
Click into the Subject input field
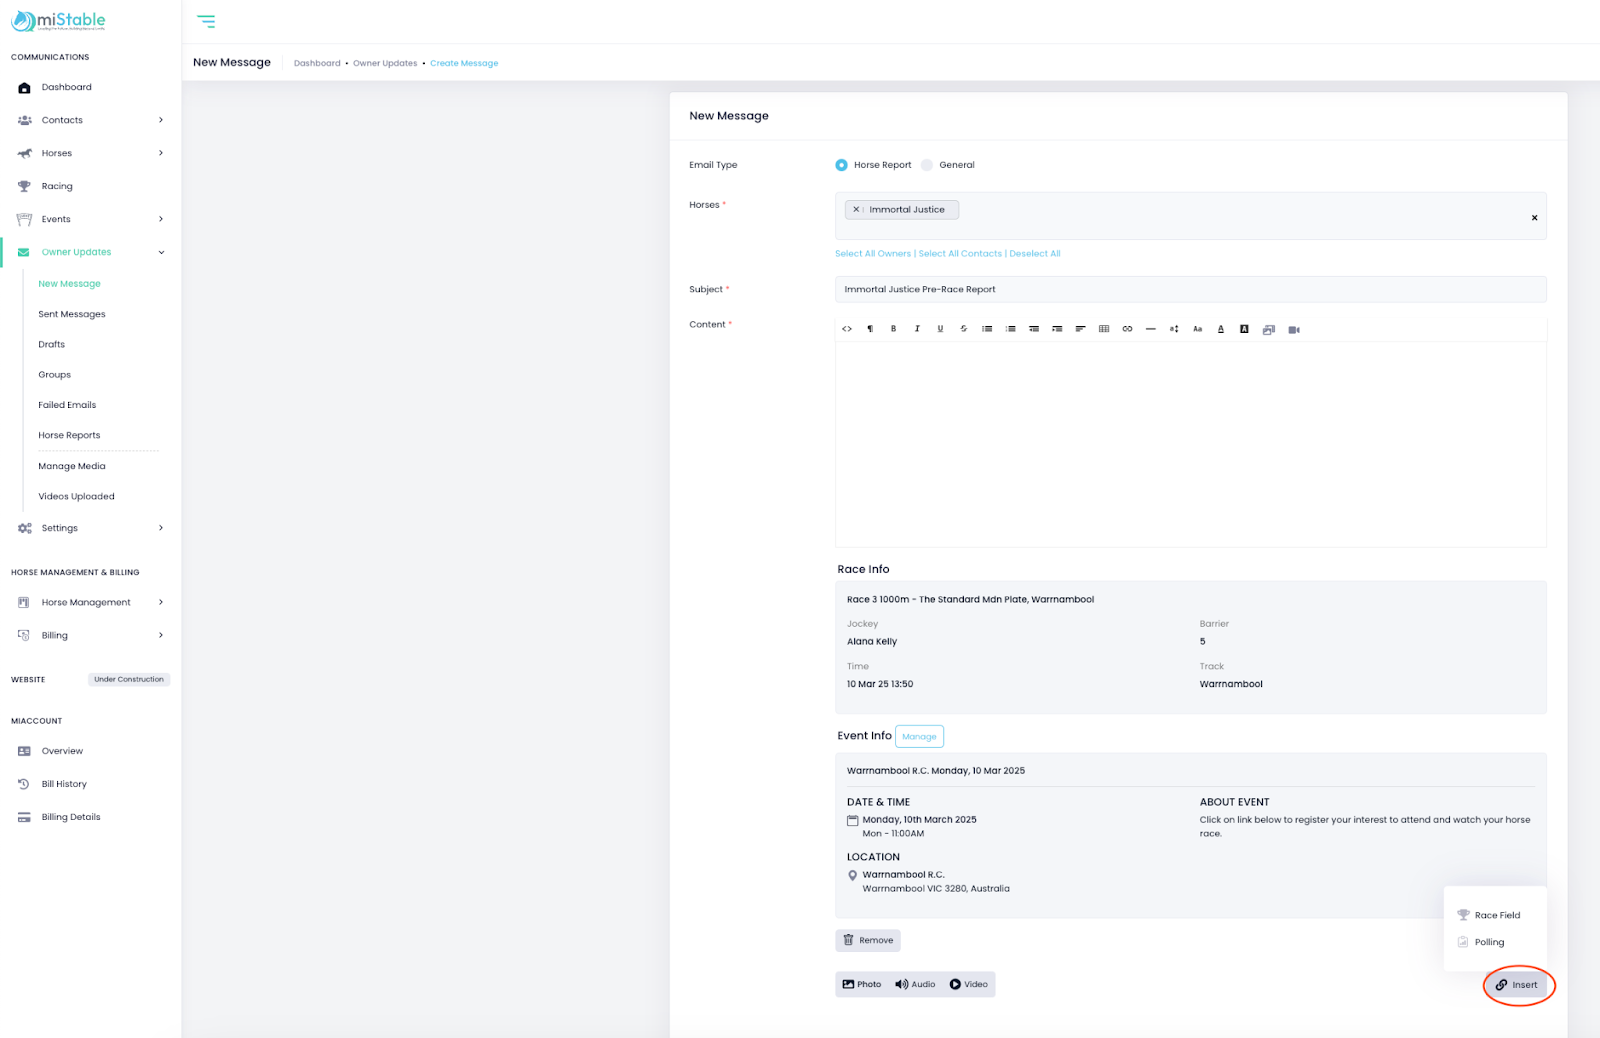pyautogui.click(x=1190, y=289)
